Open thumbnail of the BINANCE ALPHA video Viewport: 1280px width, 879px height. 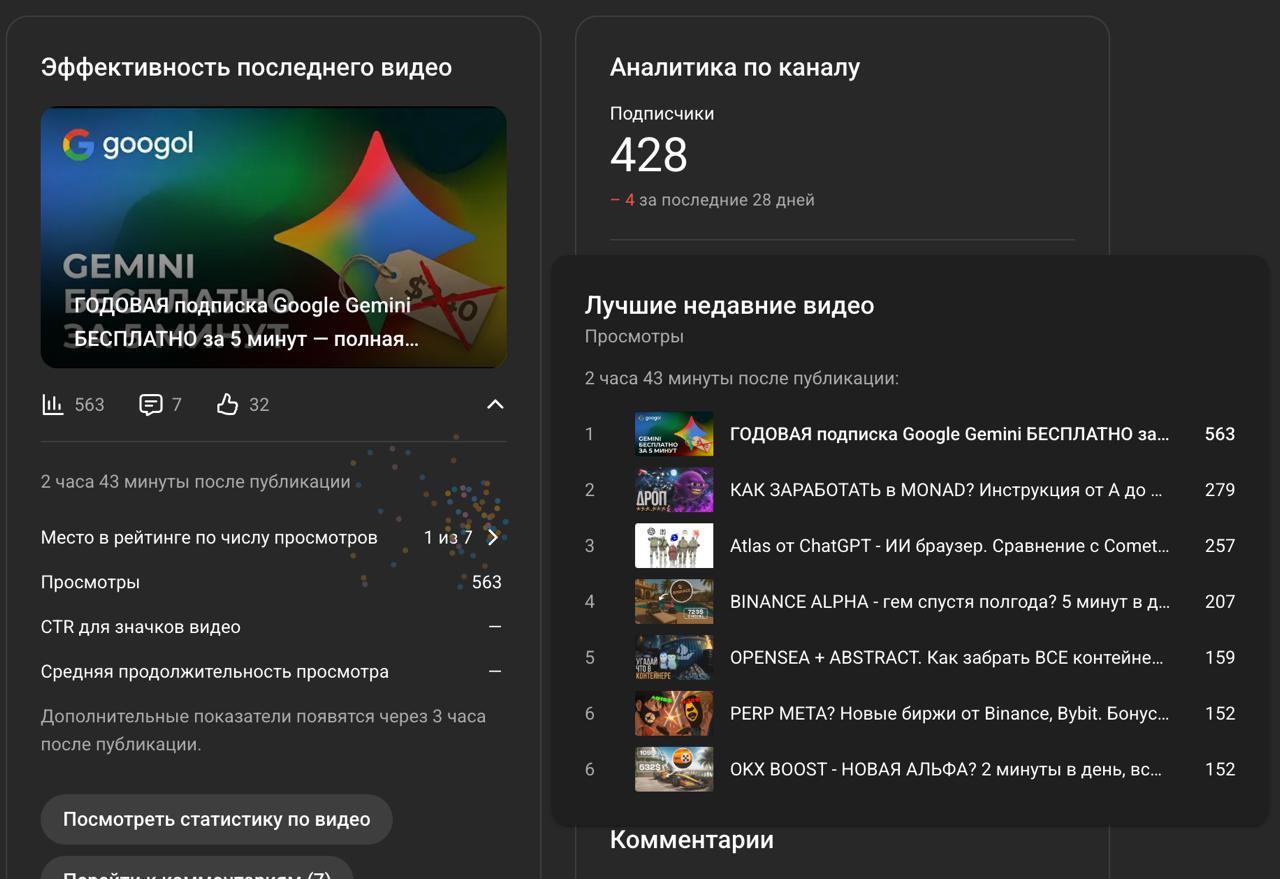click(674, 602)
